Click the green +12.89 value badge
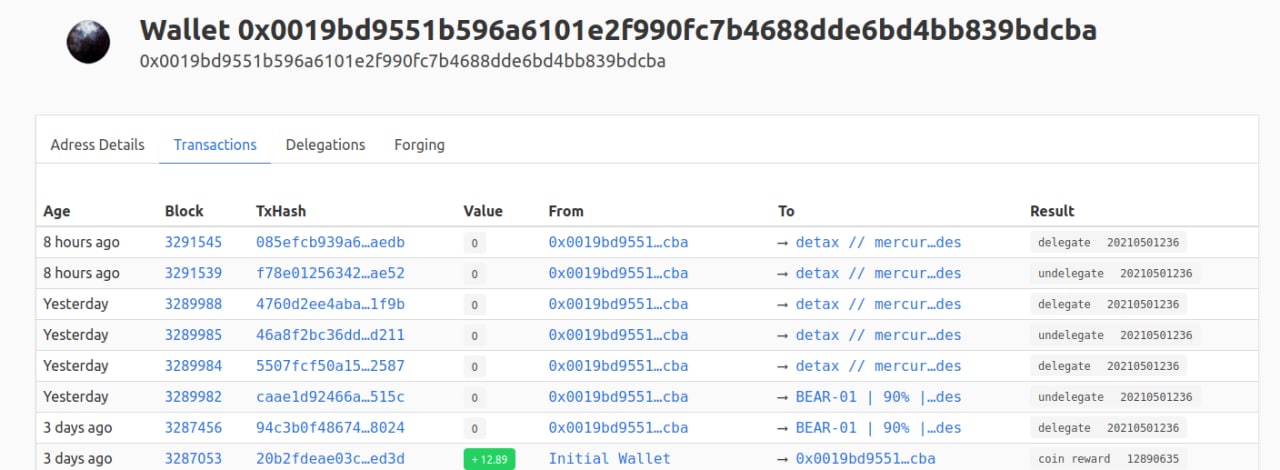 click(489, 459)
